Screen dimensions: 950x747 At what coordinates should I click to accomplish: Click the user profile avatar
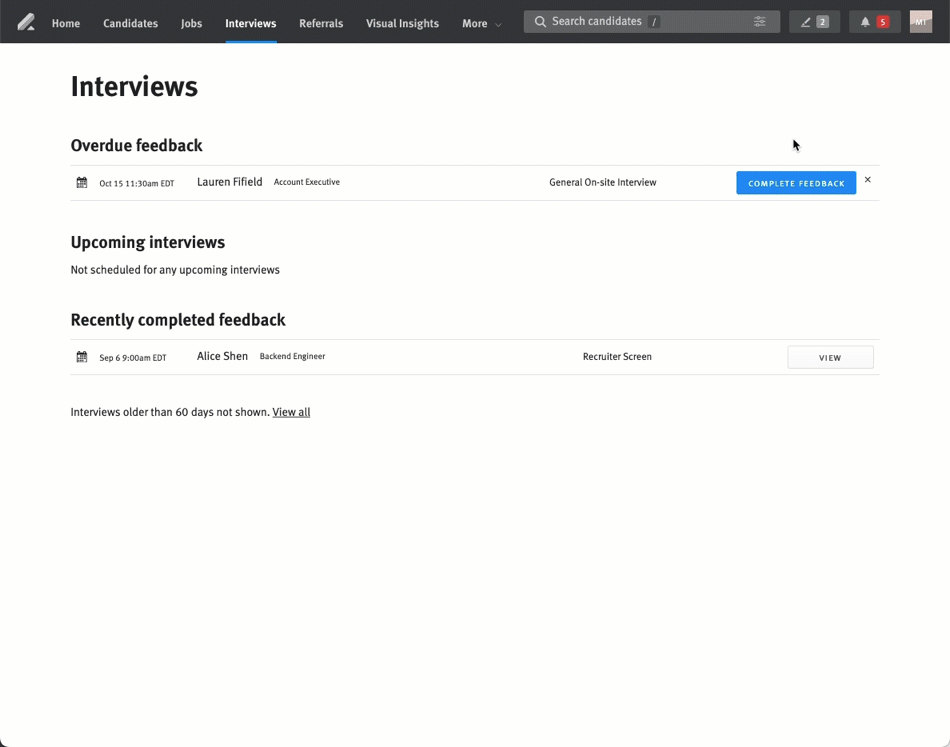920,22
